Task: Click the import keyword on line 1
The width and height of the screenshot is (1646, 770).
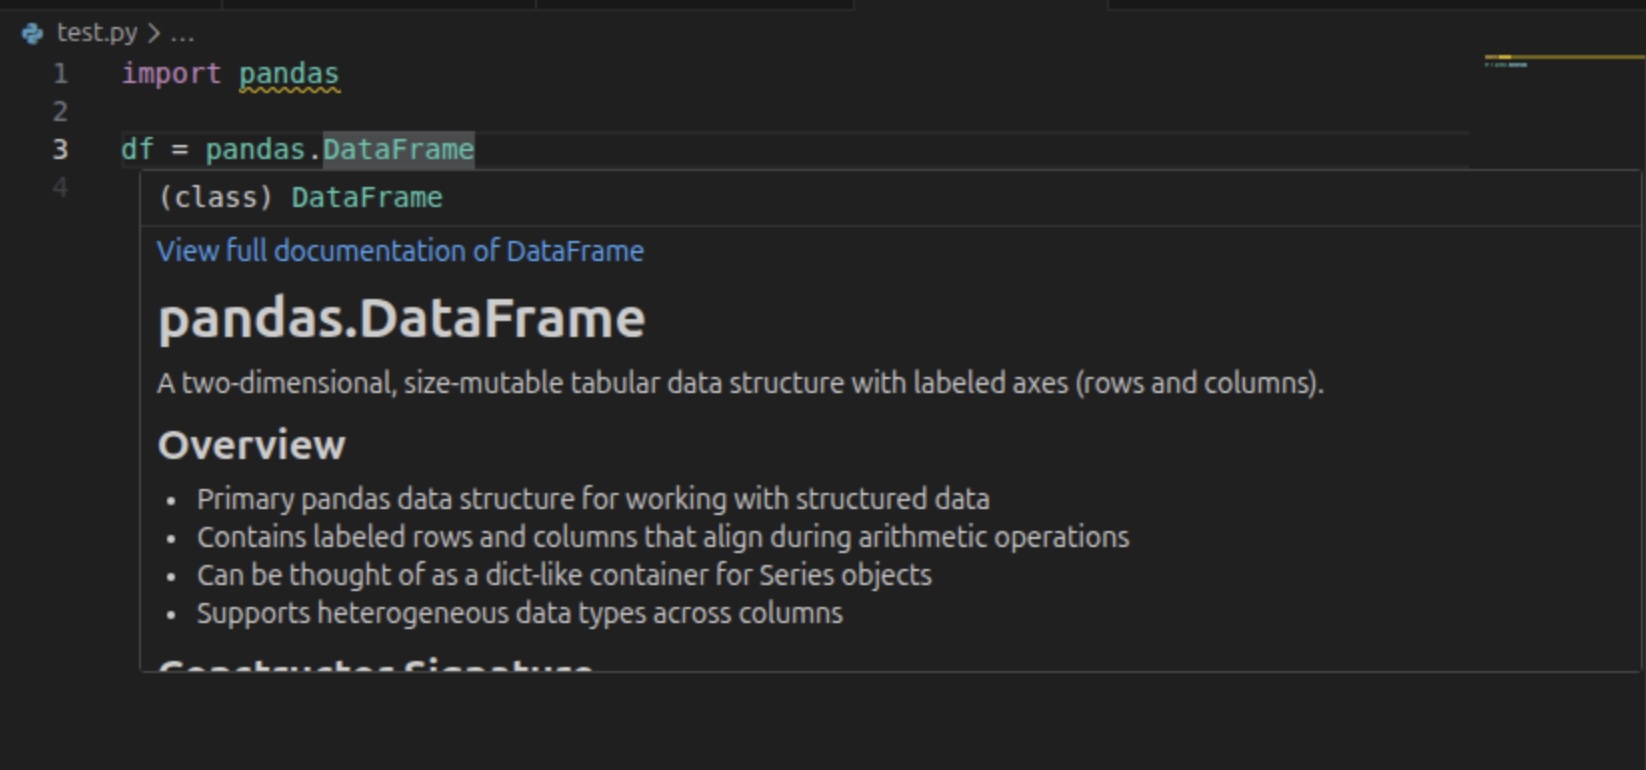Action: pyautogui.click(x=171, y=74)
